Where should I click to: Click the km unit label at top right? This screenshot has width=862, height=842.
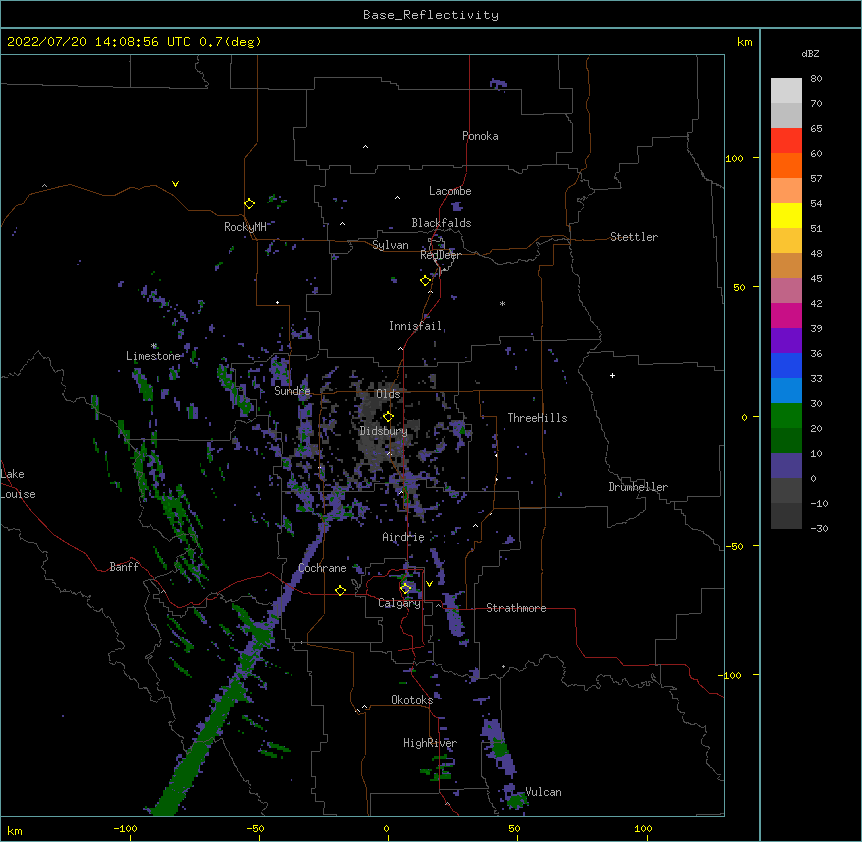(x=744, y=42)
